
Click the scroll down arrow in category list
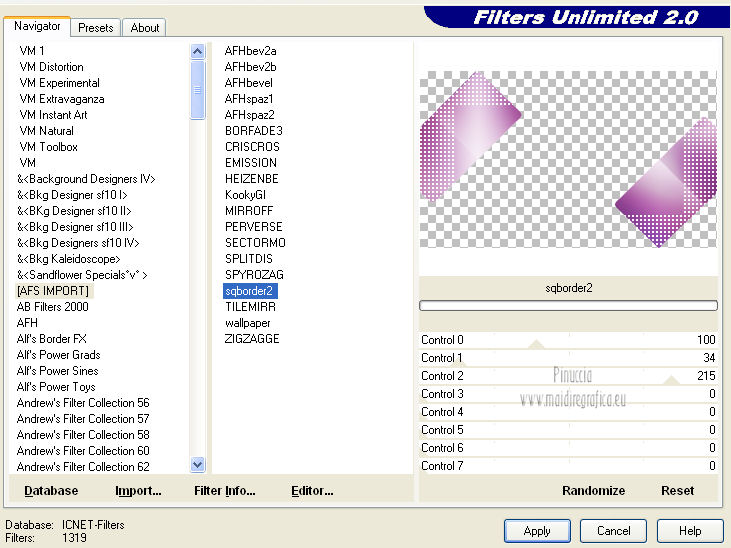point(198,465)
